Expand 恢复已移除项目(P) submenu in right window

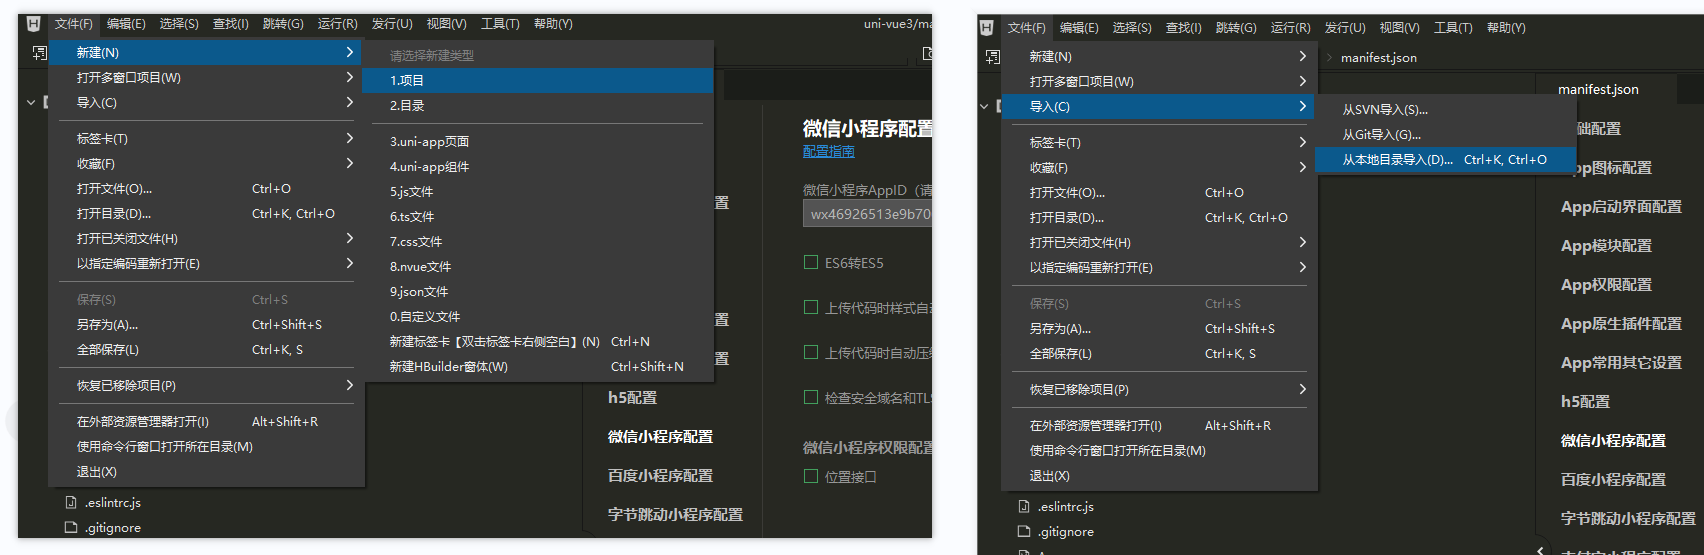[1302, 389]
